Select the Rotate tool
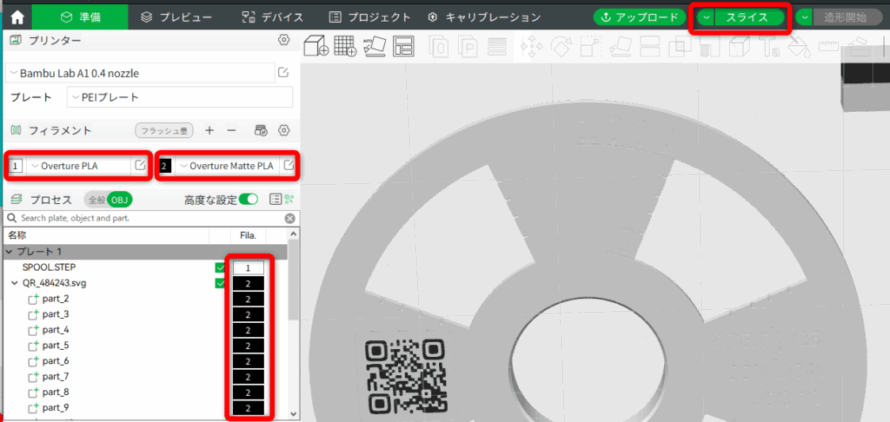 pos(561,46)
